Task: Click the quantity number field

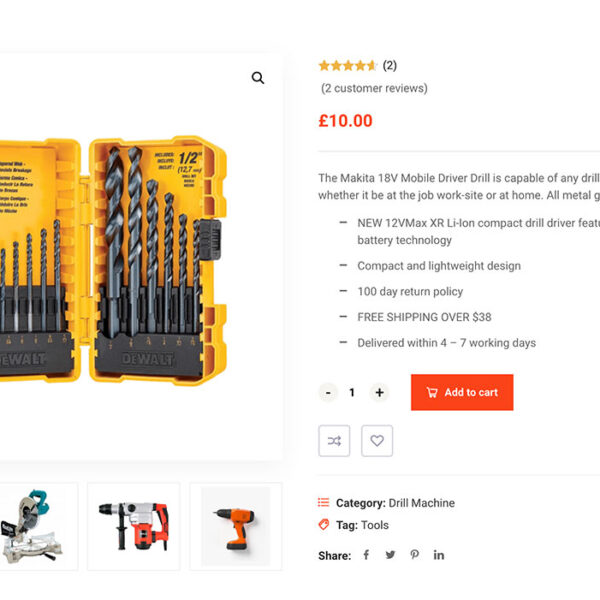Action: [x=352, y=393]
